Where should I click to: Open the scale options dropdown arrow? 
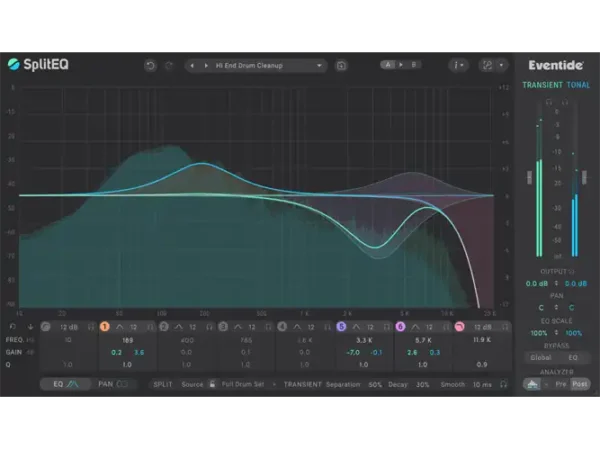[x=501, y=65]
